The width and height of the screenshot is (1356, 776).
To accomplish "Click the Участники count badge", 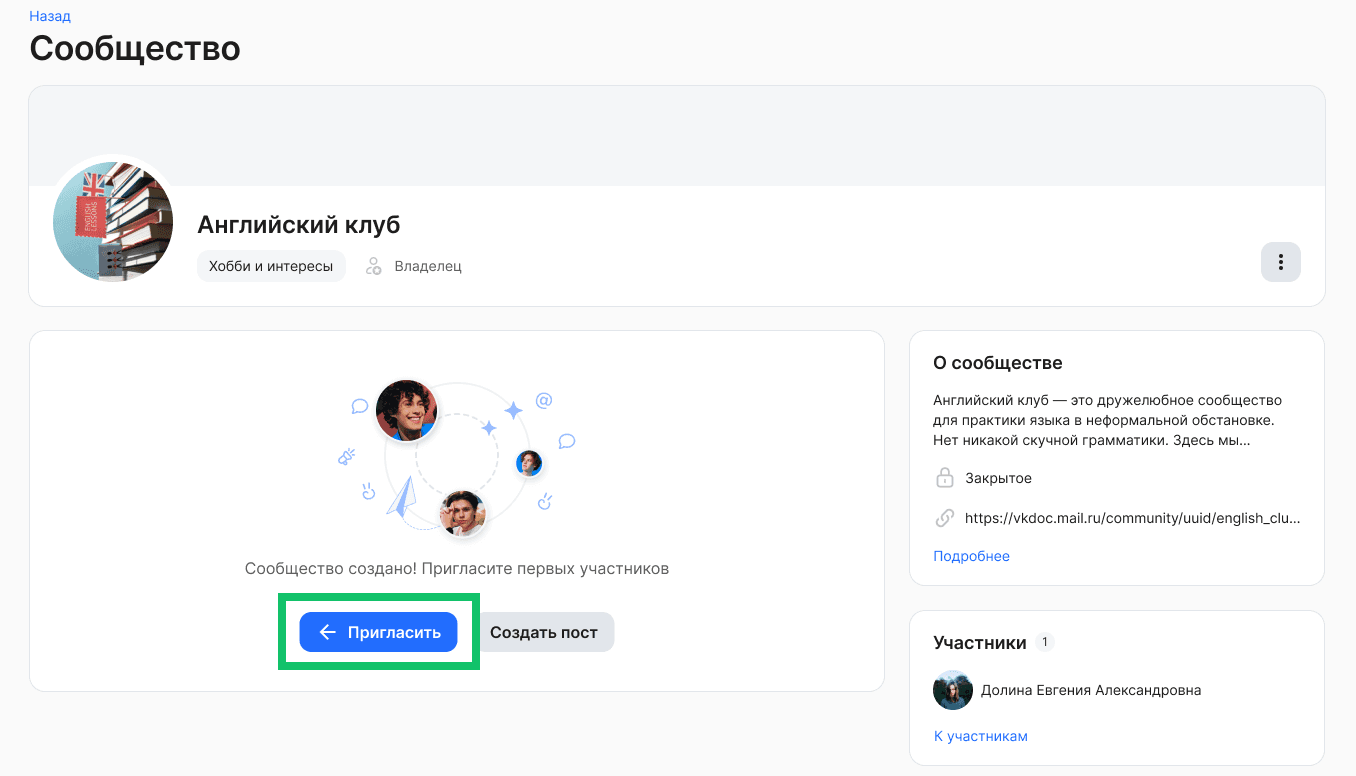I will click(1044, 642).
